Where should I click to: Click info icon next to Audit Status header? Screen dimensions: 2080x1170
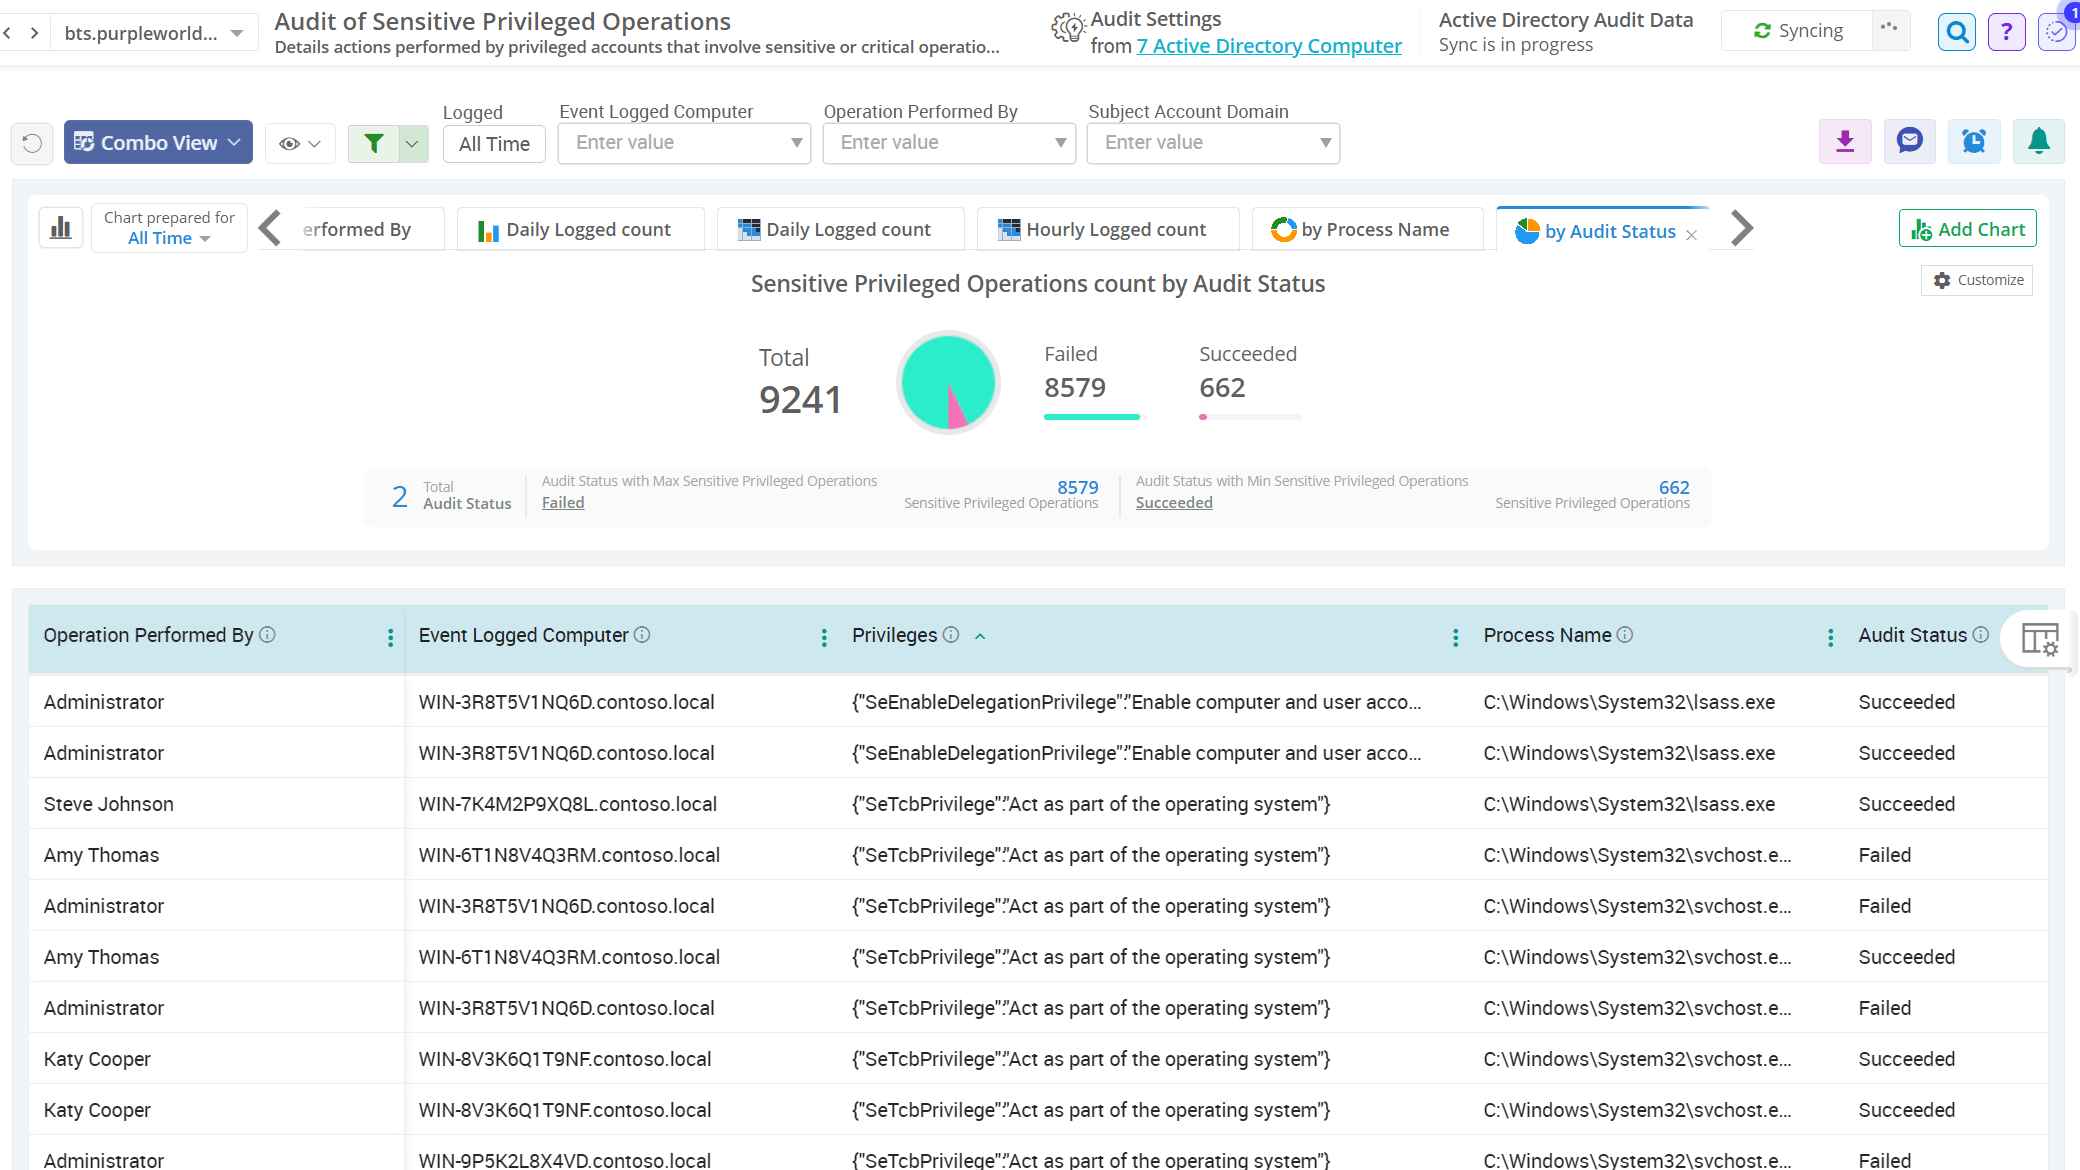coord(1980,635)
